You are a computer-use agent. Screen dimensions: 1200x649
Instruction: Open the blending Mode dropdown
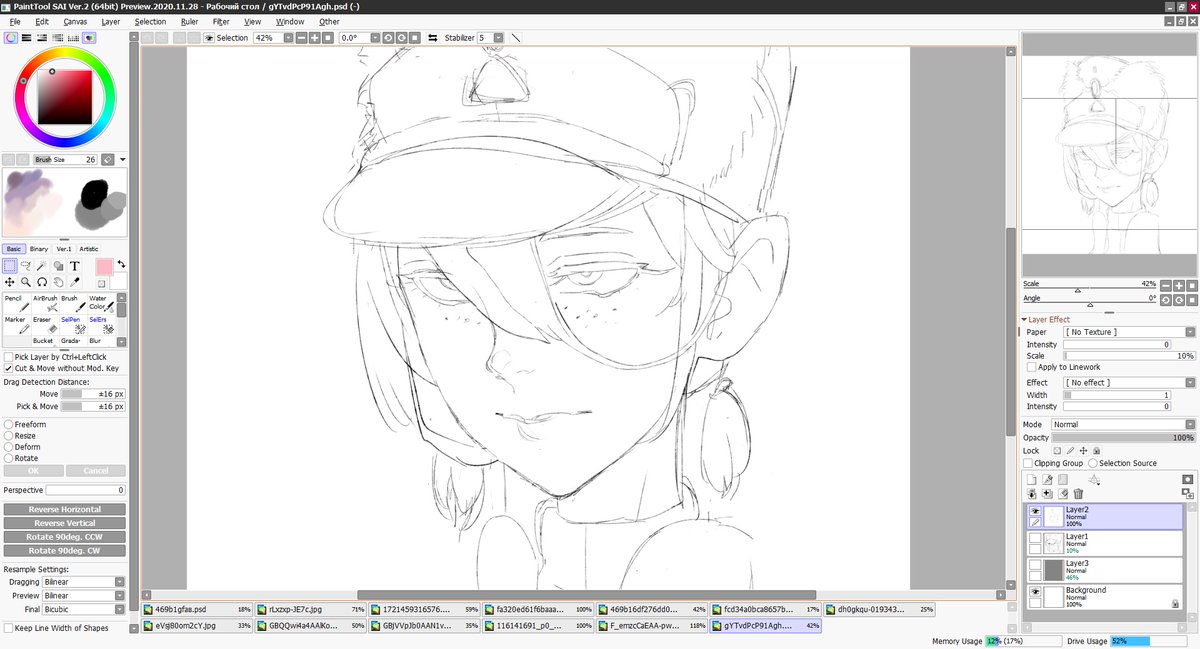[1190, 425]
